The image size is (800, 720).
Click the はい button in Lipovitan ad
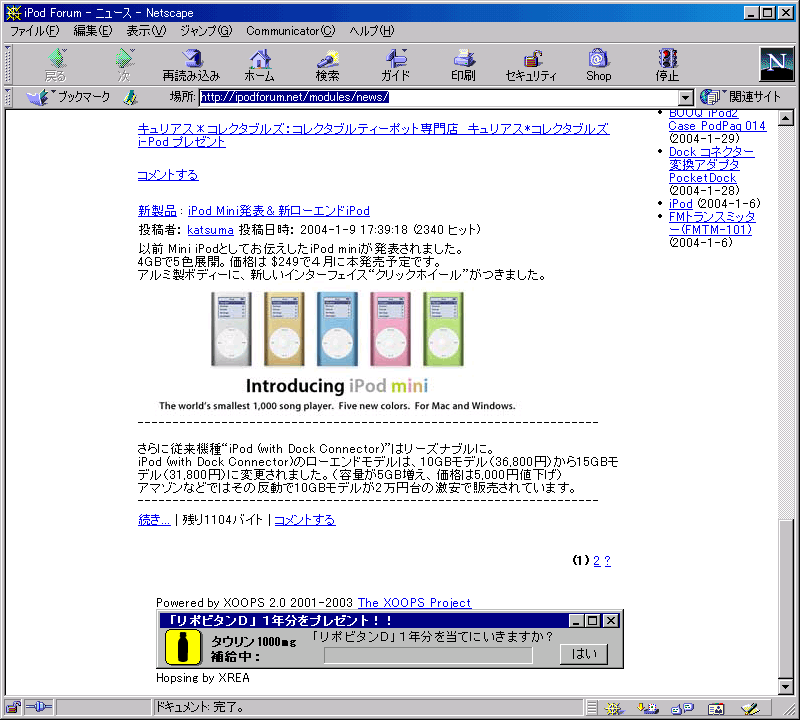[584, 654]
